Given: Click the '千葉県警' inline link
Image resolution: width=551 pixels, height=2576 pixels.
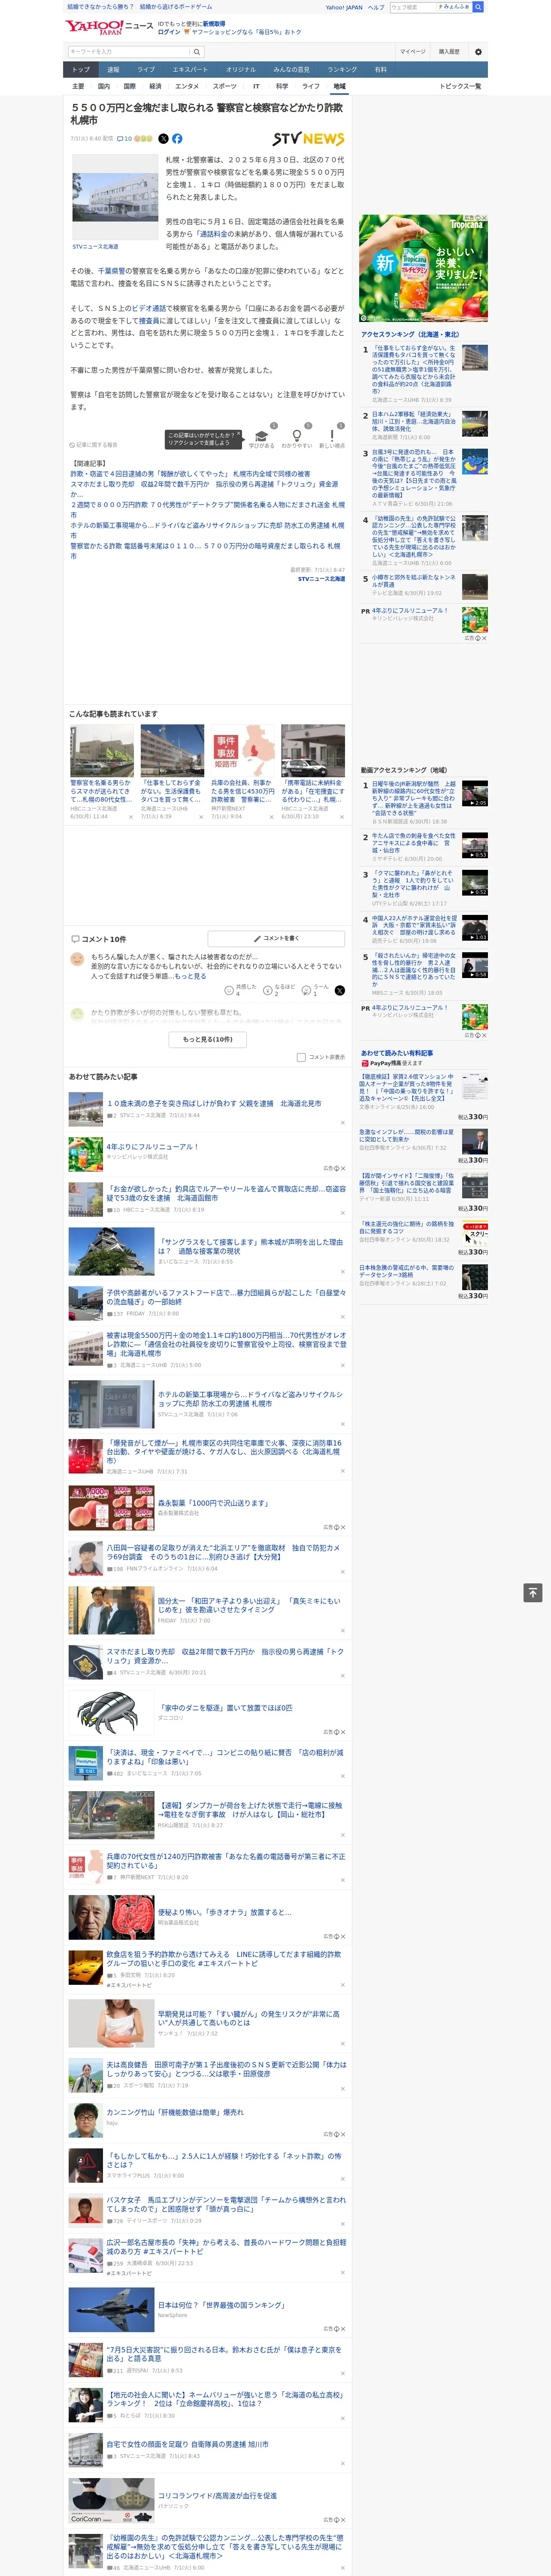Looking at the screenshot, I should tap(111, 271).
